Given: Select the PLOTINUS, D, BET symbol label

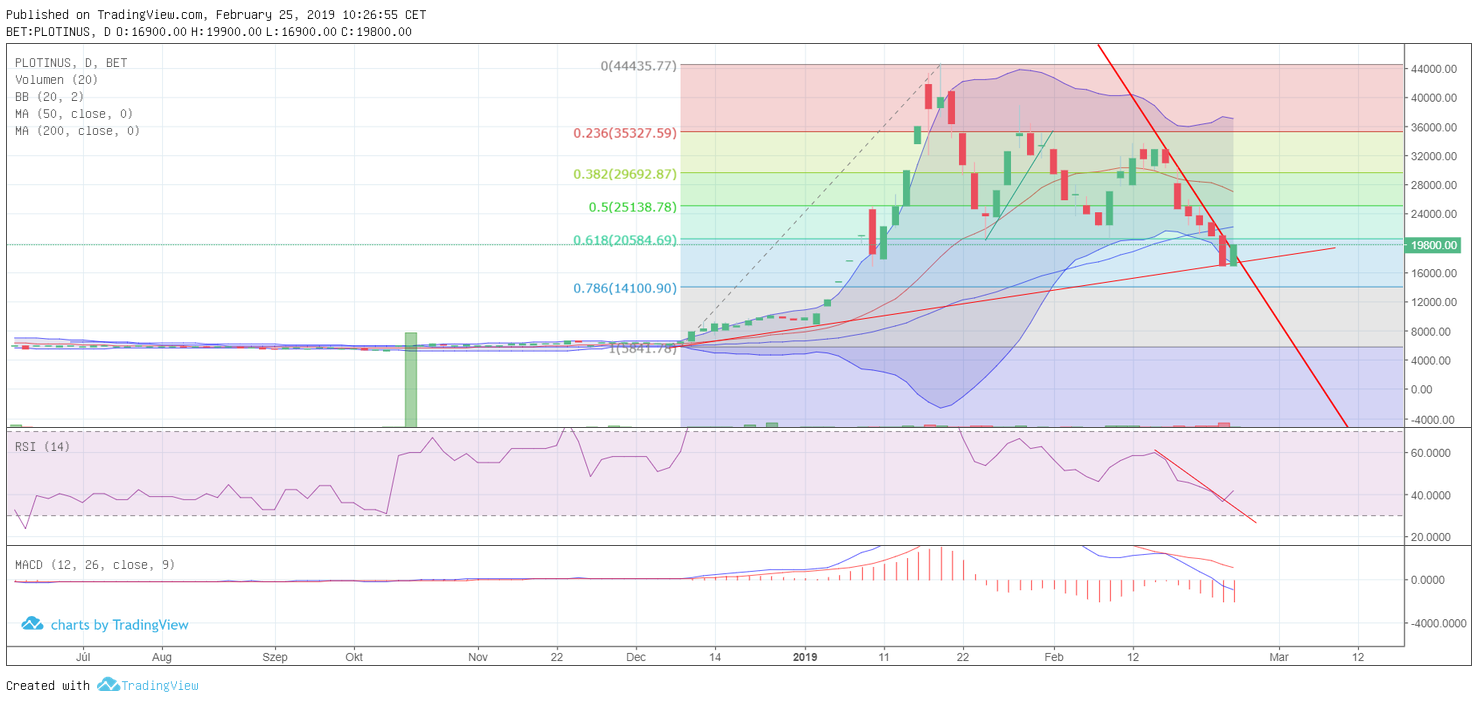Looking at the screenshot, I should [x=71, y=63].
